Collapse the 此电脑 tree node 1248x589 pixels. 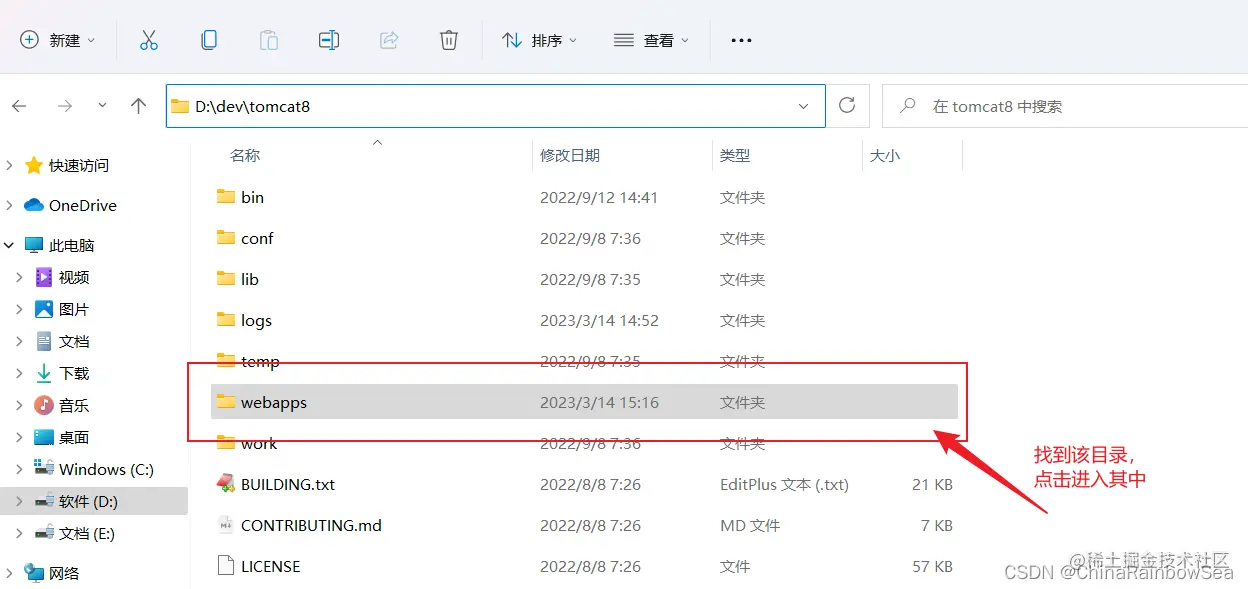pos(8,244)
